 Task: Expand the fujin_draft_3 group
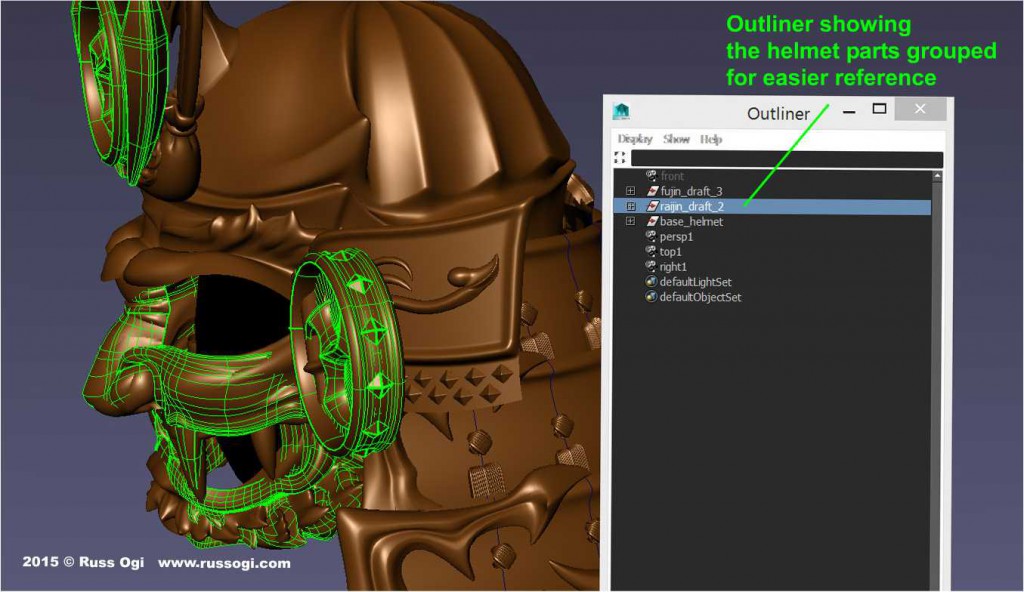[629, 191]
